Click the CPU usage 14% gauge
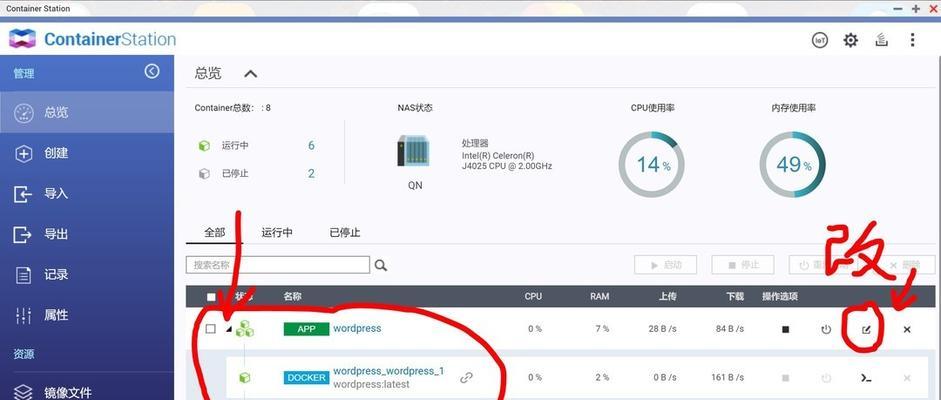 [x=652, y=165]
